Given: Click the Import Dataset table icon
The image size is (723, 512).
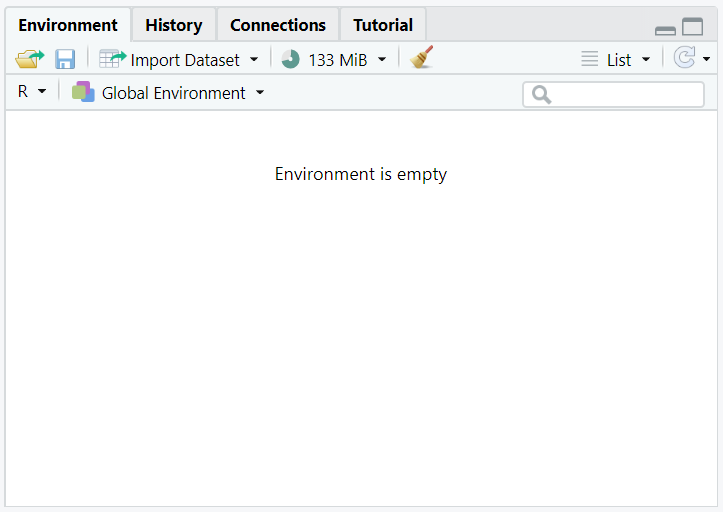Looking at the screenshot, I should pos(112,59).
